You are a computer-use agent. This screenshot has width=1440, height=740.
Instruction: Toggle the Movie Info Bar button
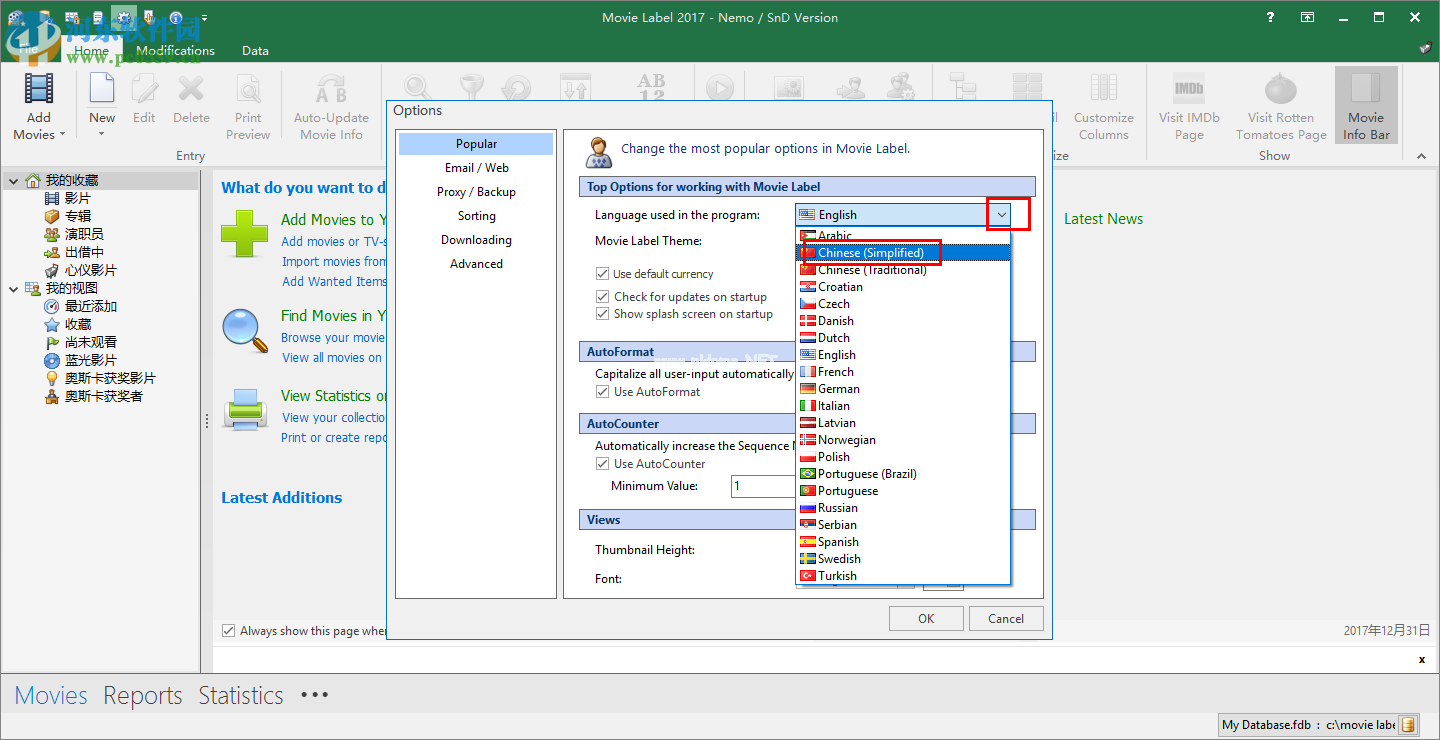1366,107
